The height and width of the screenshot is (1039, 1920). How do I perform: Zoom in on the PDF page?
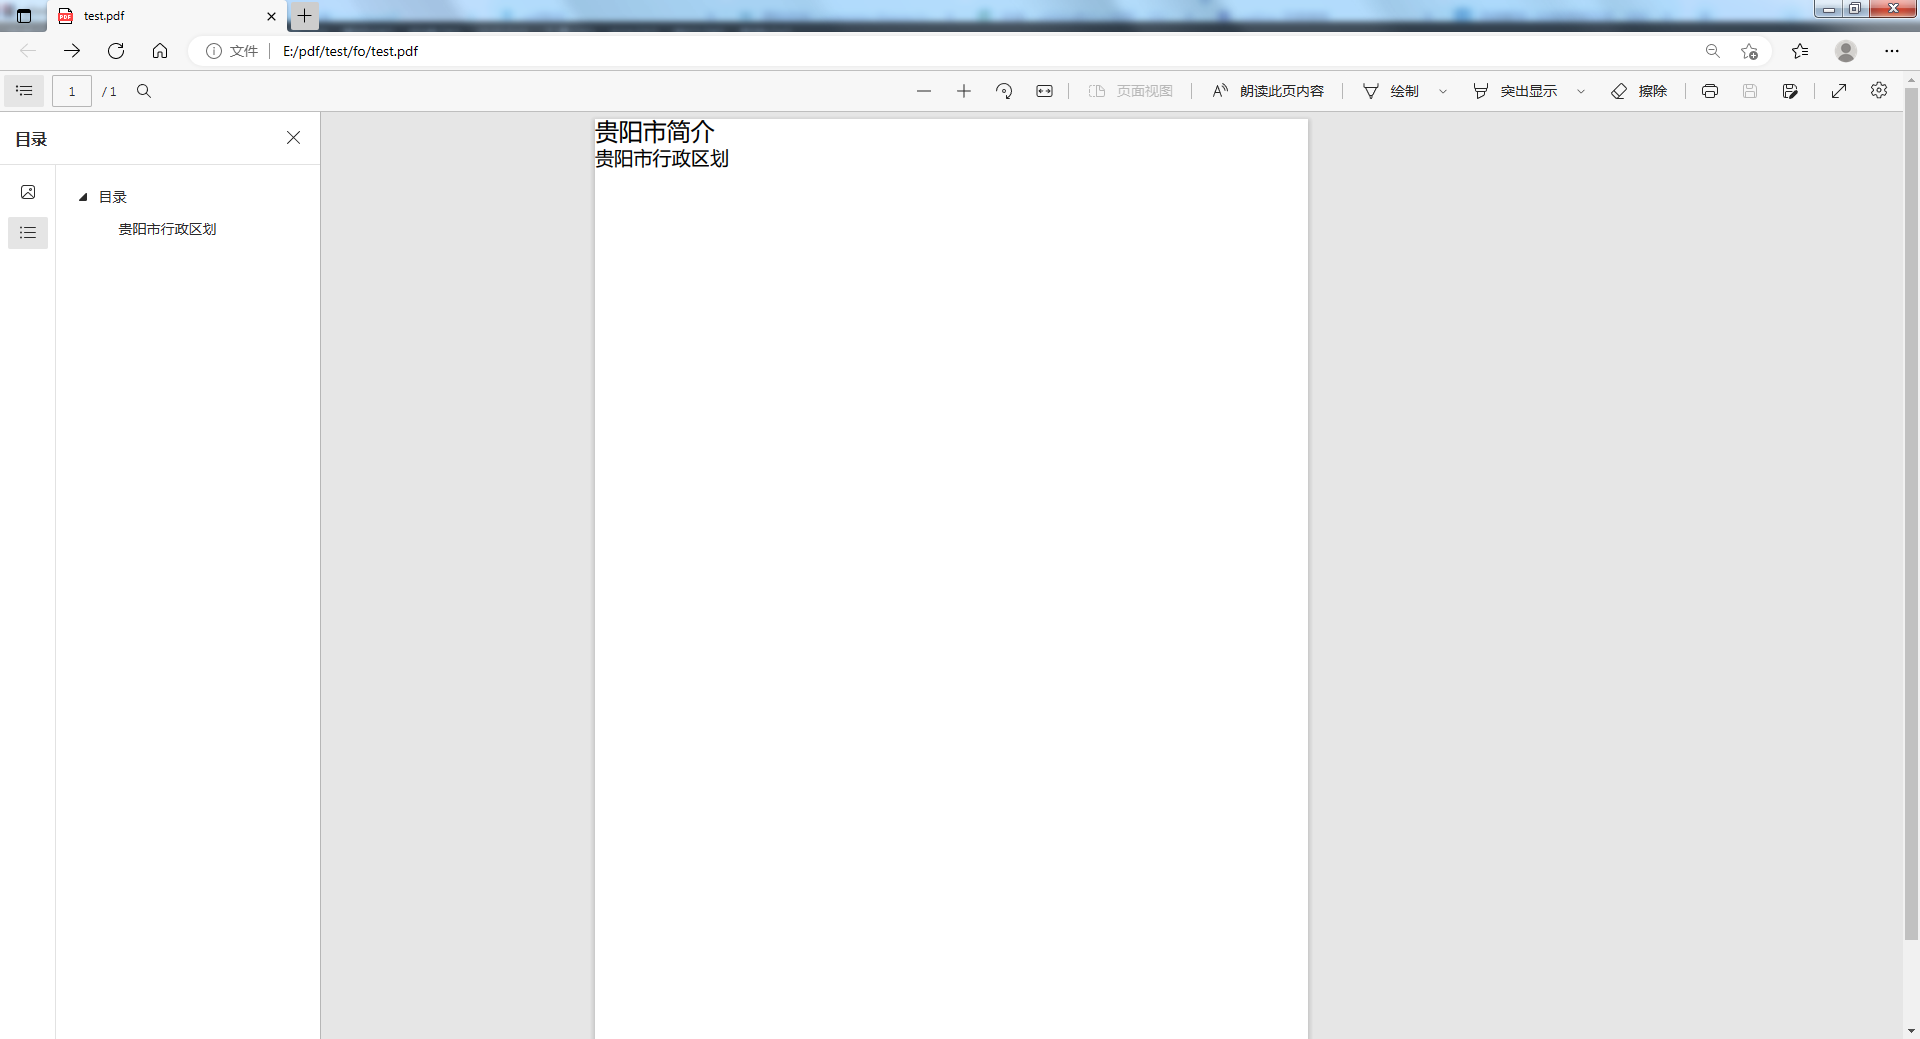tap(963, 91)
